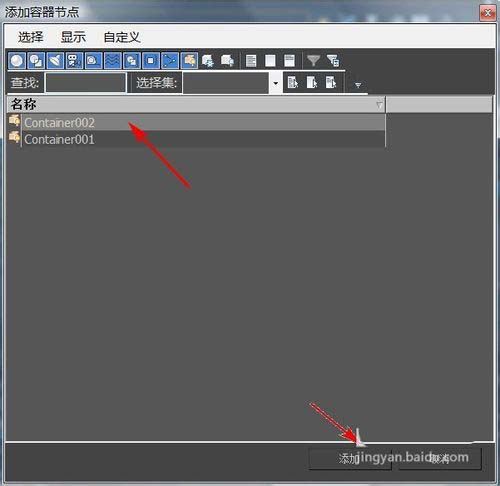This screenshot has height=486, width=500.
Task: Click the 选择集 selection set field
Action: [226, 83]
